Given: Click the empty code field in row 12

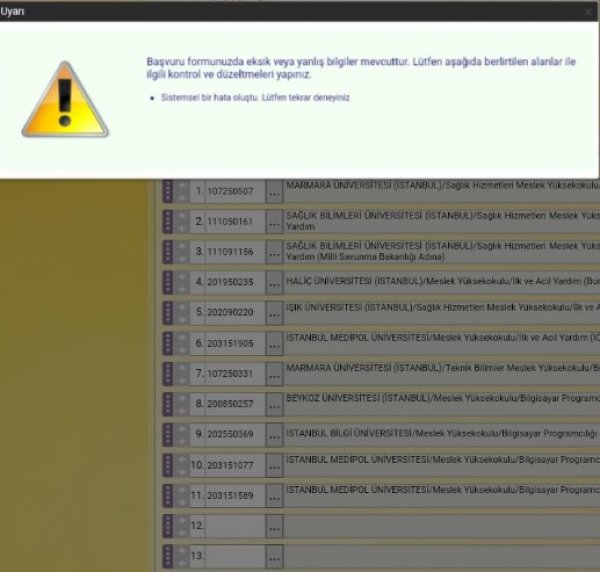Looking at the screenshot, I should pyautogui.click(x=234, y=525).
